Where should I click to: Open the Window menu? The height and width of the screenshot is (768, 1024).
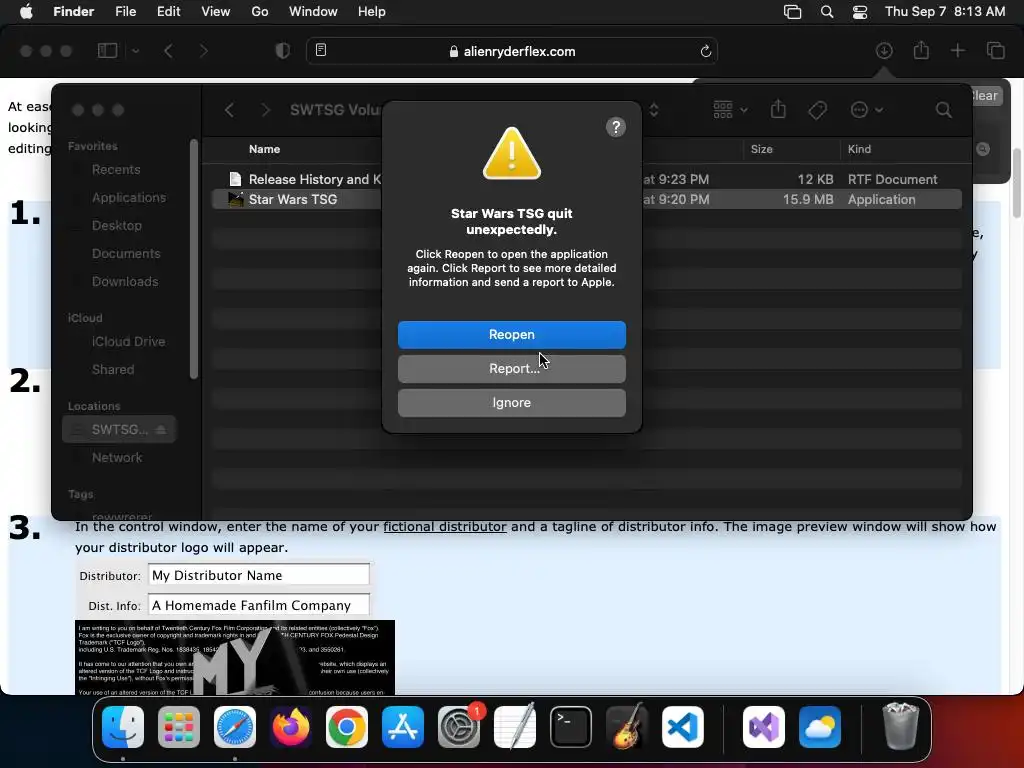313,12
